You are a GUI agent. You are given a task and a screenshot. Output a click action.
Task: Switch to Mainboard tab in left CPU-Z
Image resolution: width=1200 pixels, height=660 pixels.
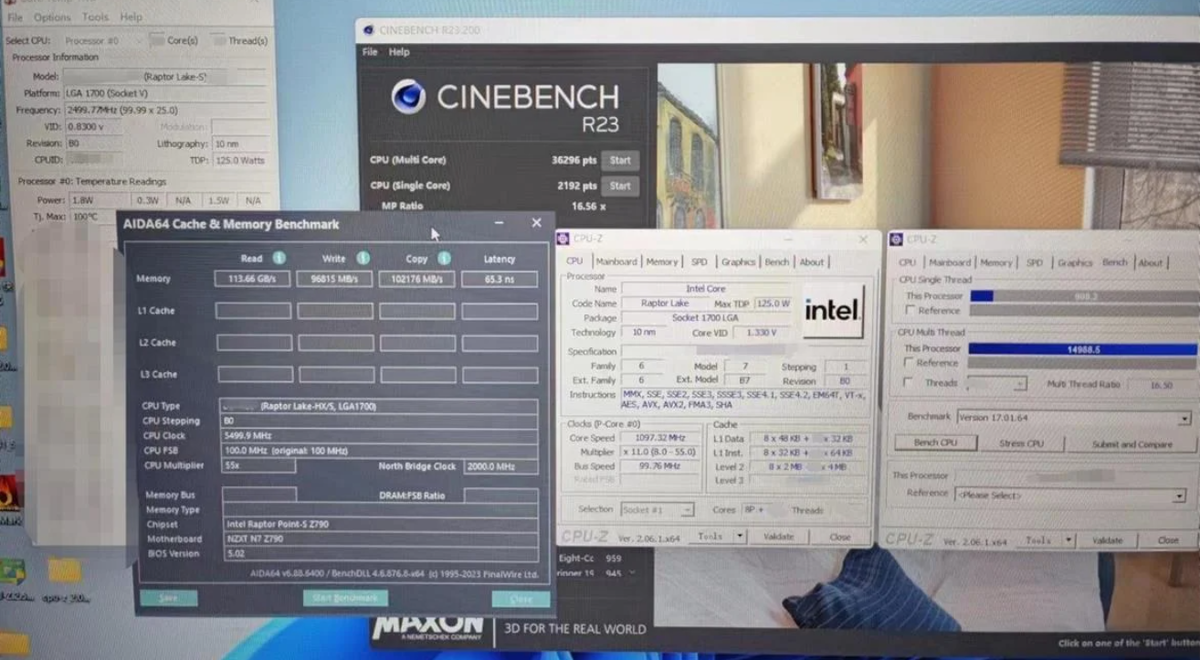[x=616, y=262]
